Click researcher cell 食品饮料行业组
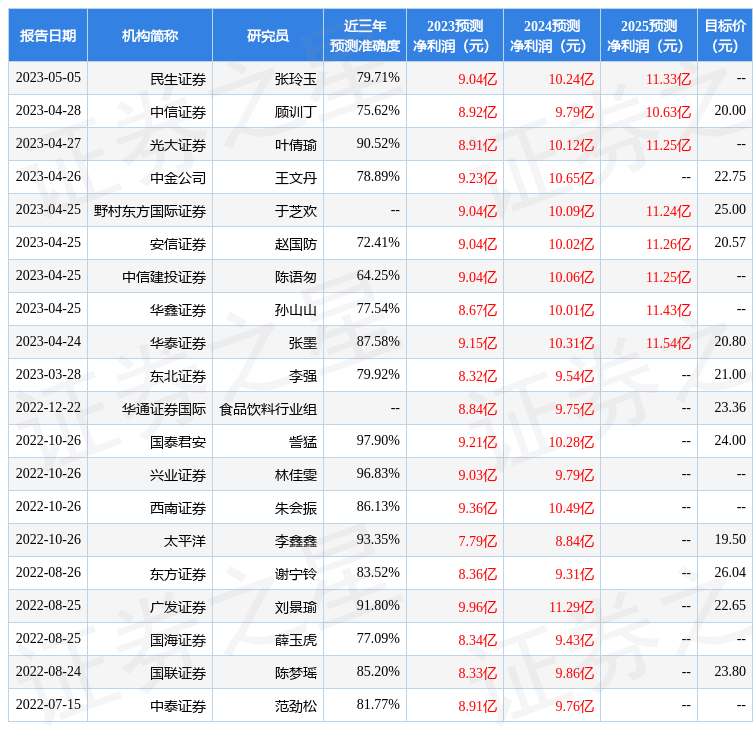The height and width of the screenshot is (730, 753). coord(268,409)
